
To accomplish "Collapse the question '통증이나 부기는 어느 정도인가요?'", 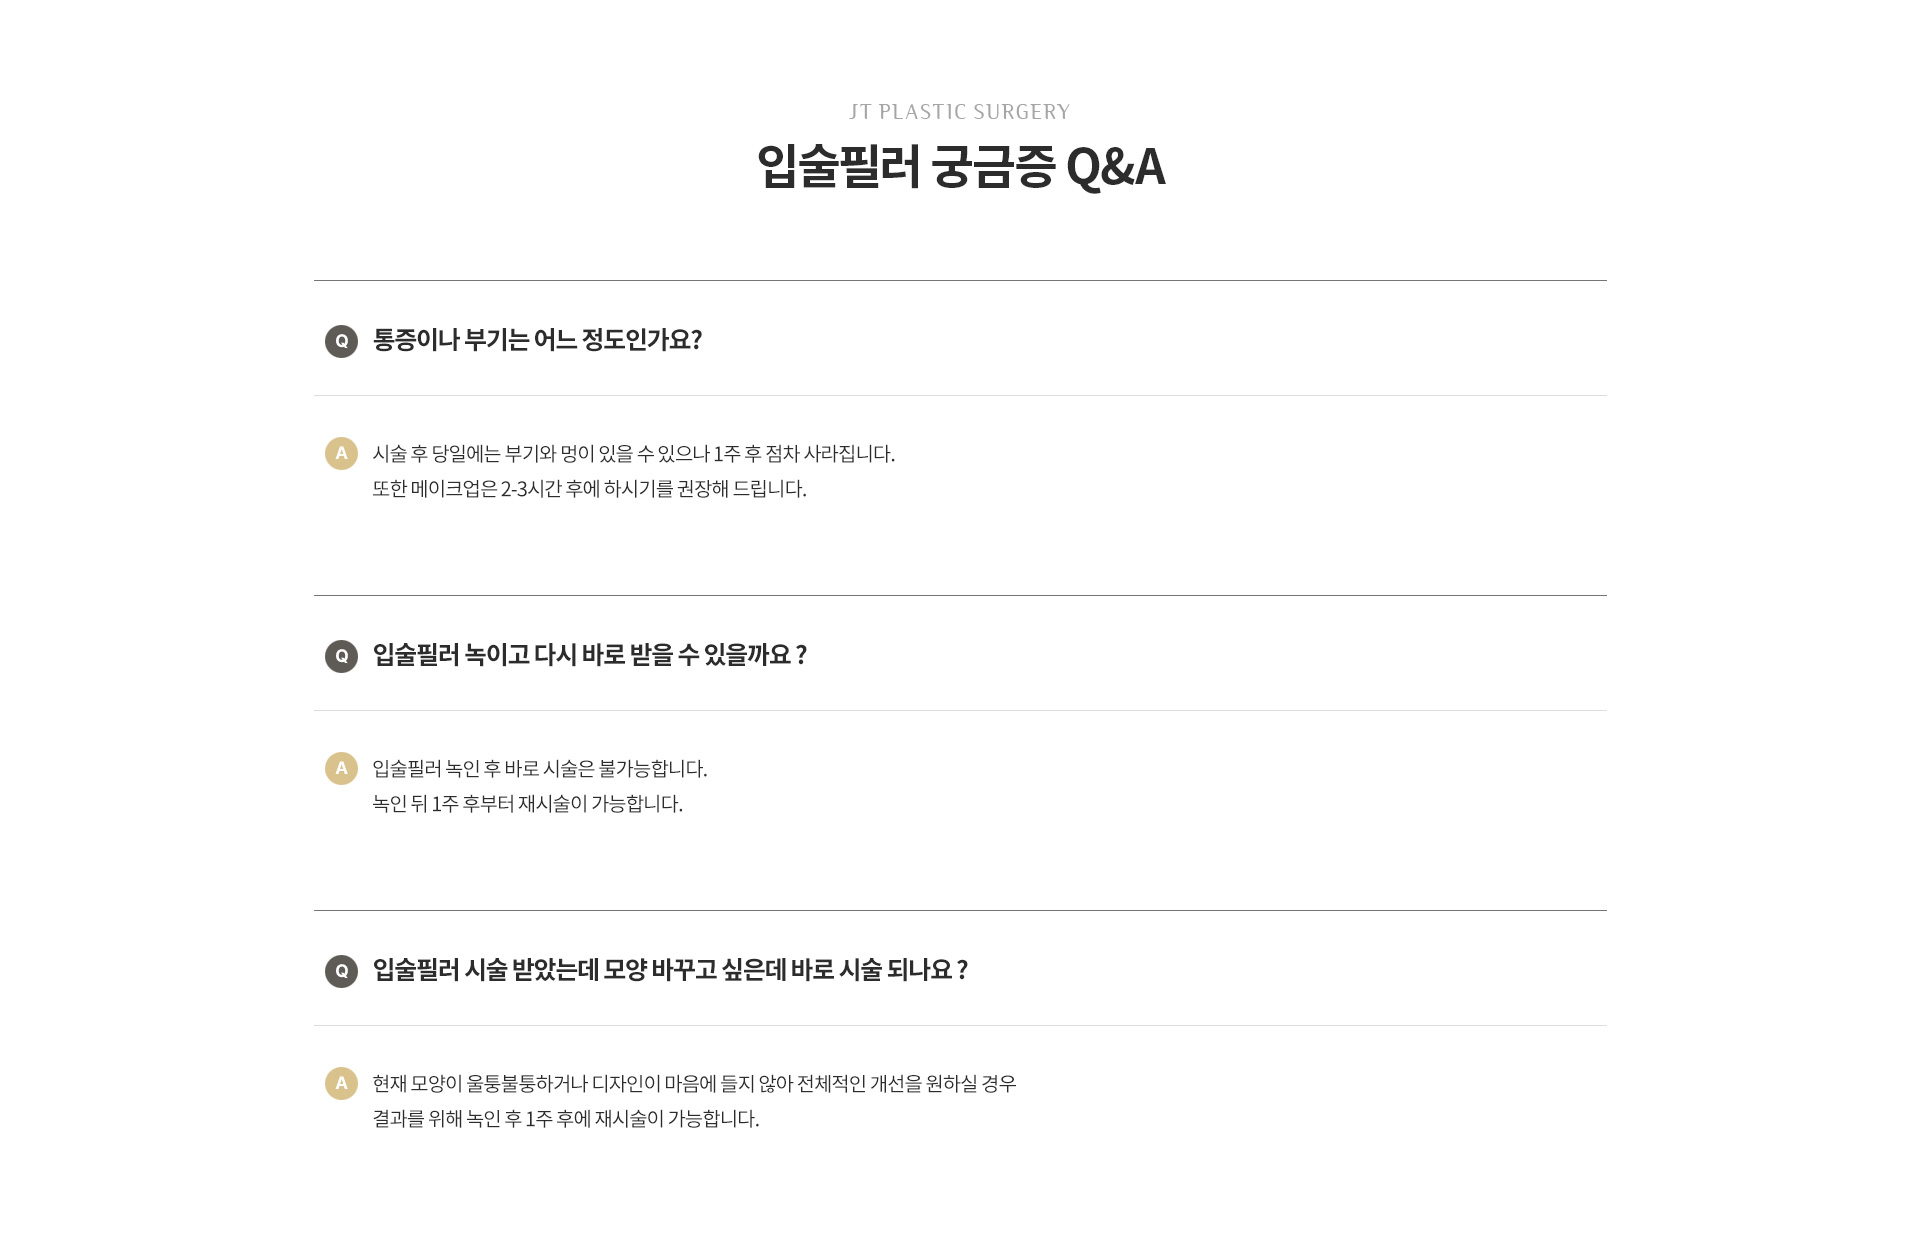I will click(x=960, y=339).
